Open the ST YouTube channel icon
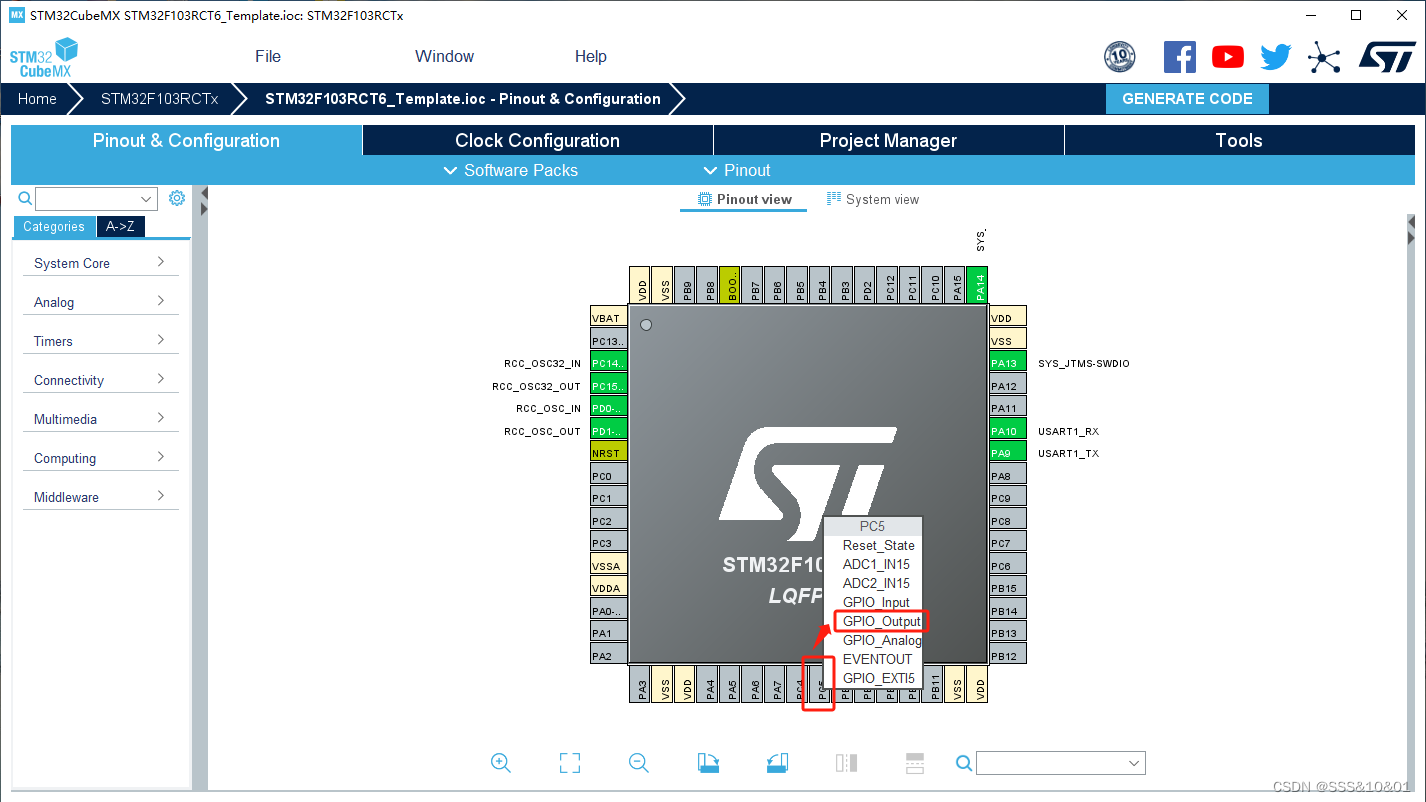The width and height of the screenshot is (1426, 802). tap(1228, 57)
